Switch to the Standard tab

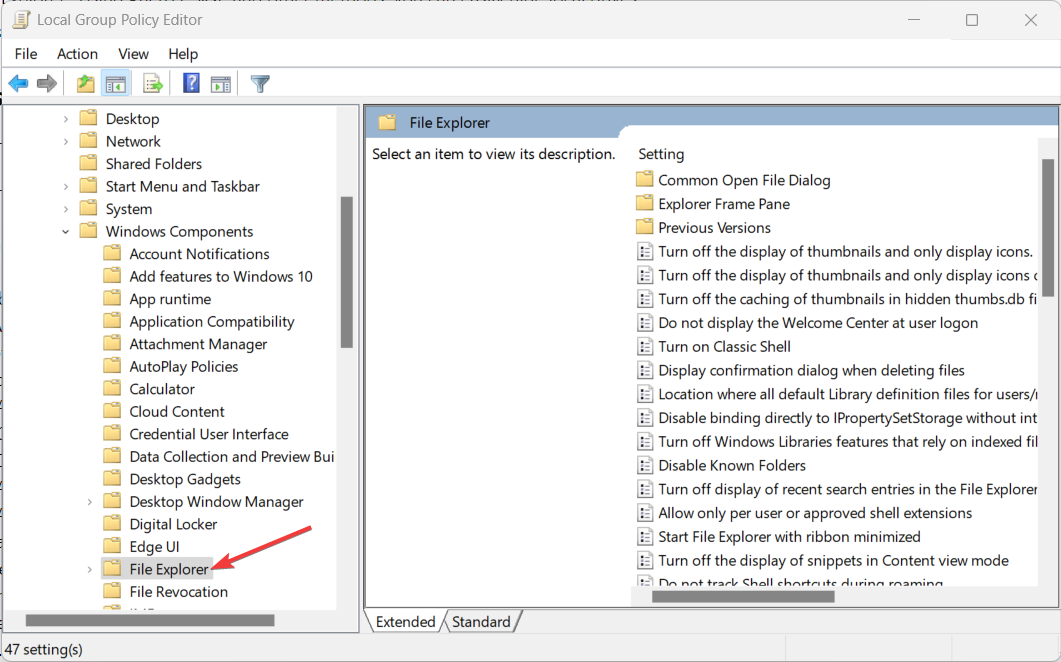click(481, 621)
